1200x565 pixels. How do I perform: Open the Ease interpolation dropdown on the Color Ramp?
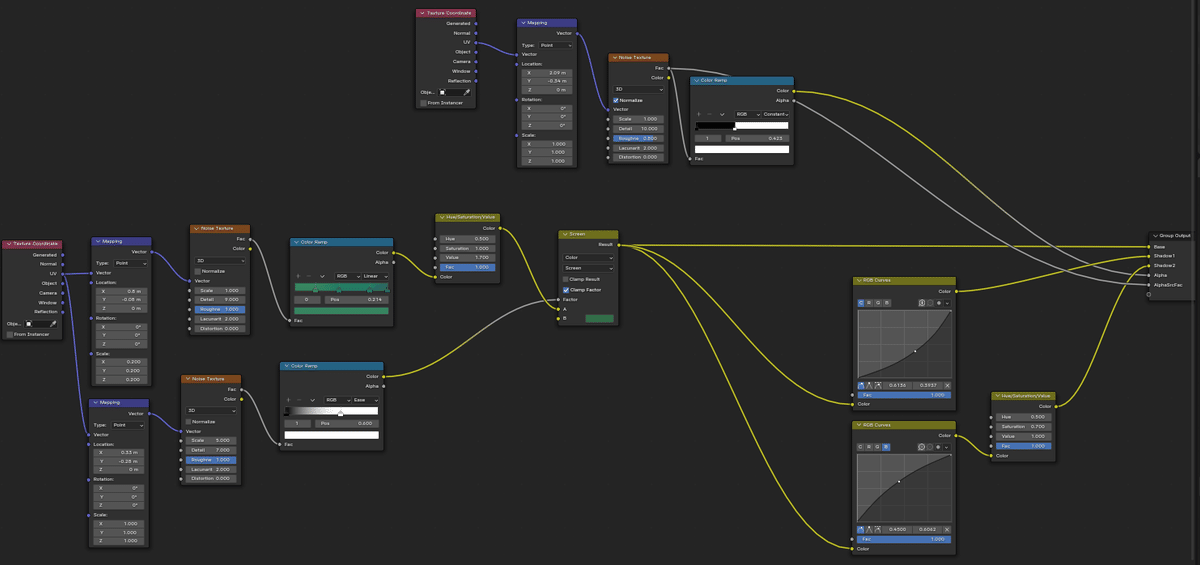point(365,400)
